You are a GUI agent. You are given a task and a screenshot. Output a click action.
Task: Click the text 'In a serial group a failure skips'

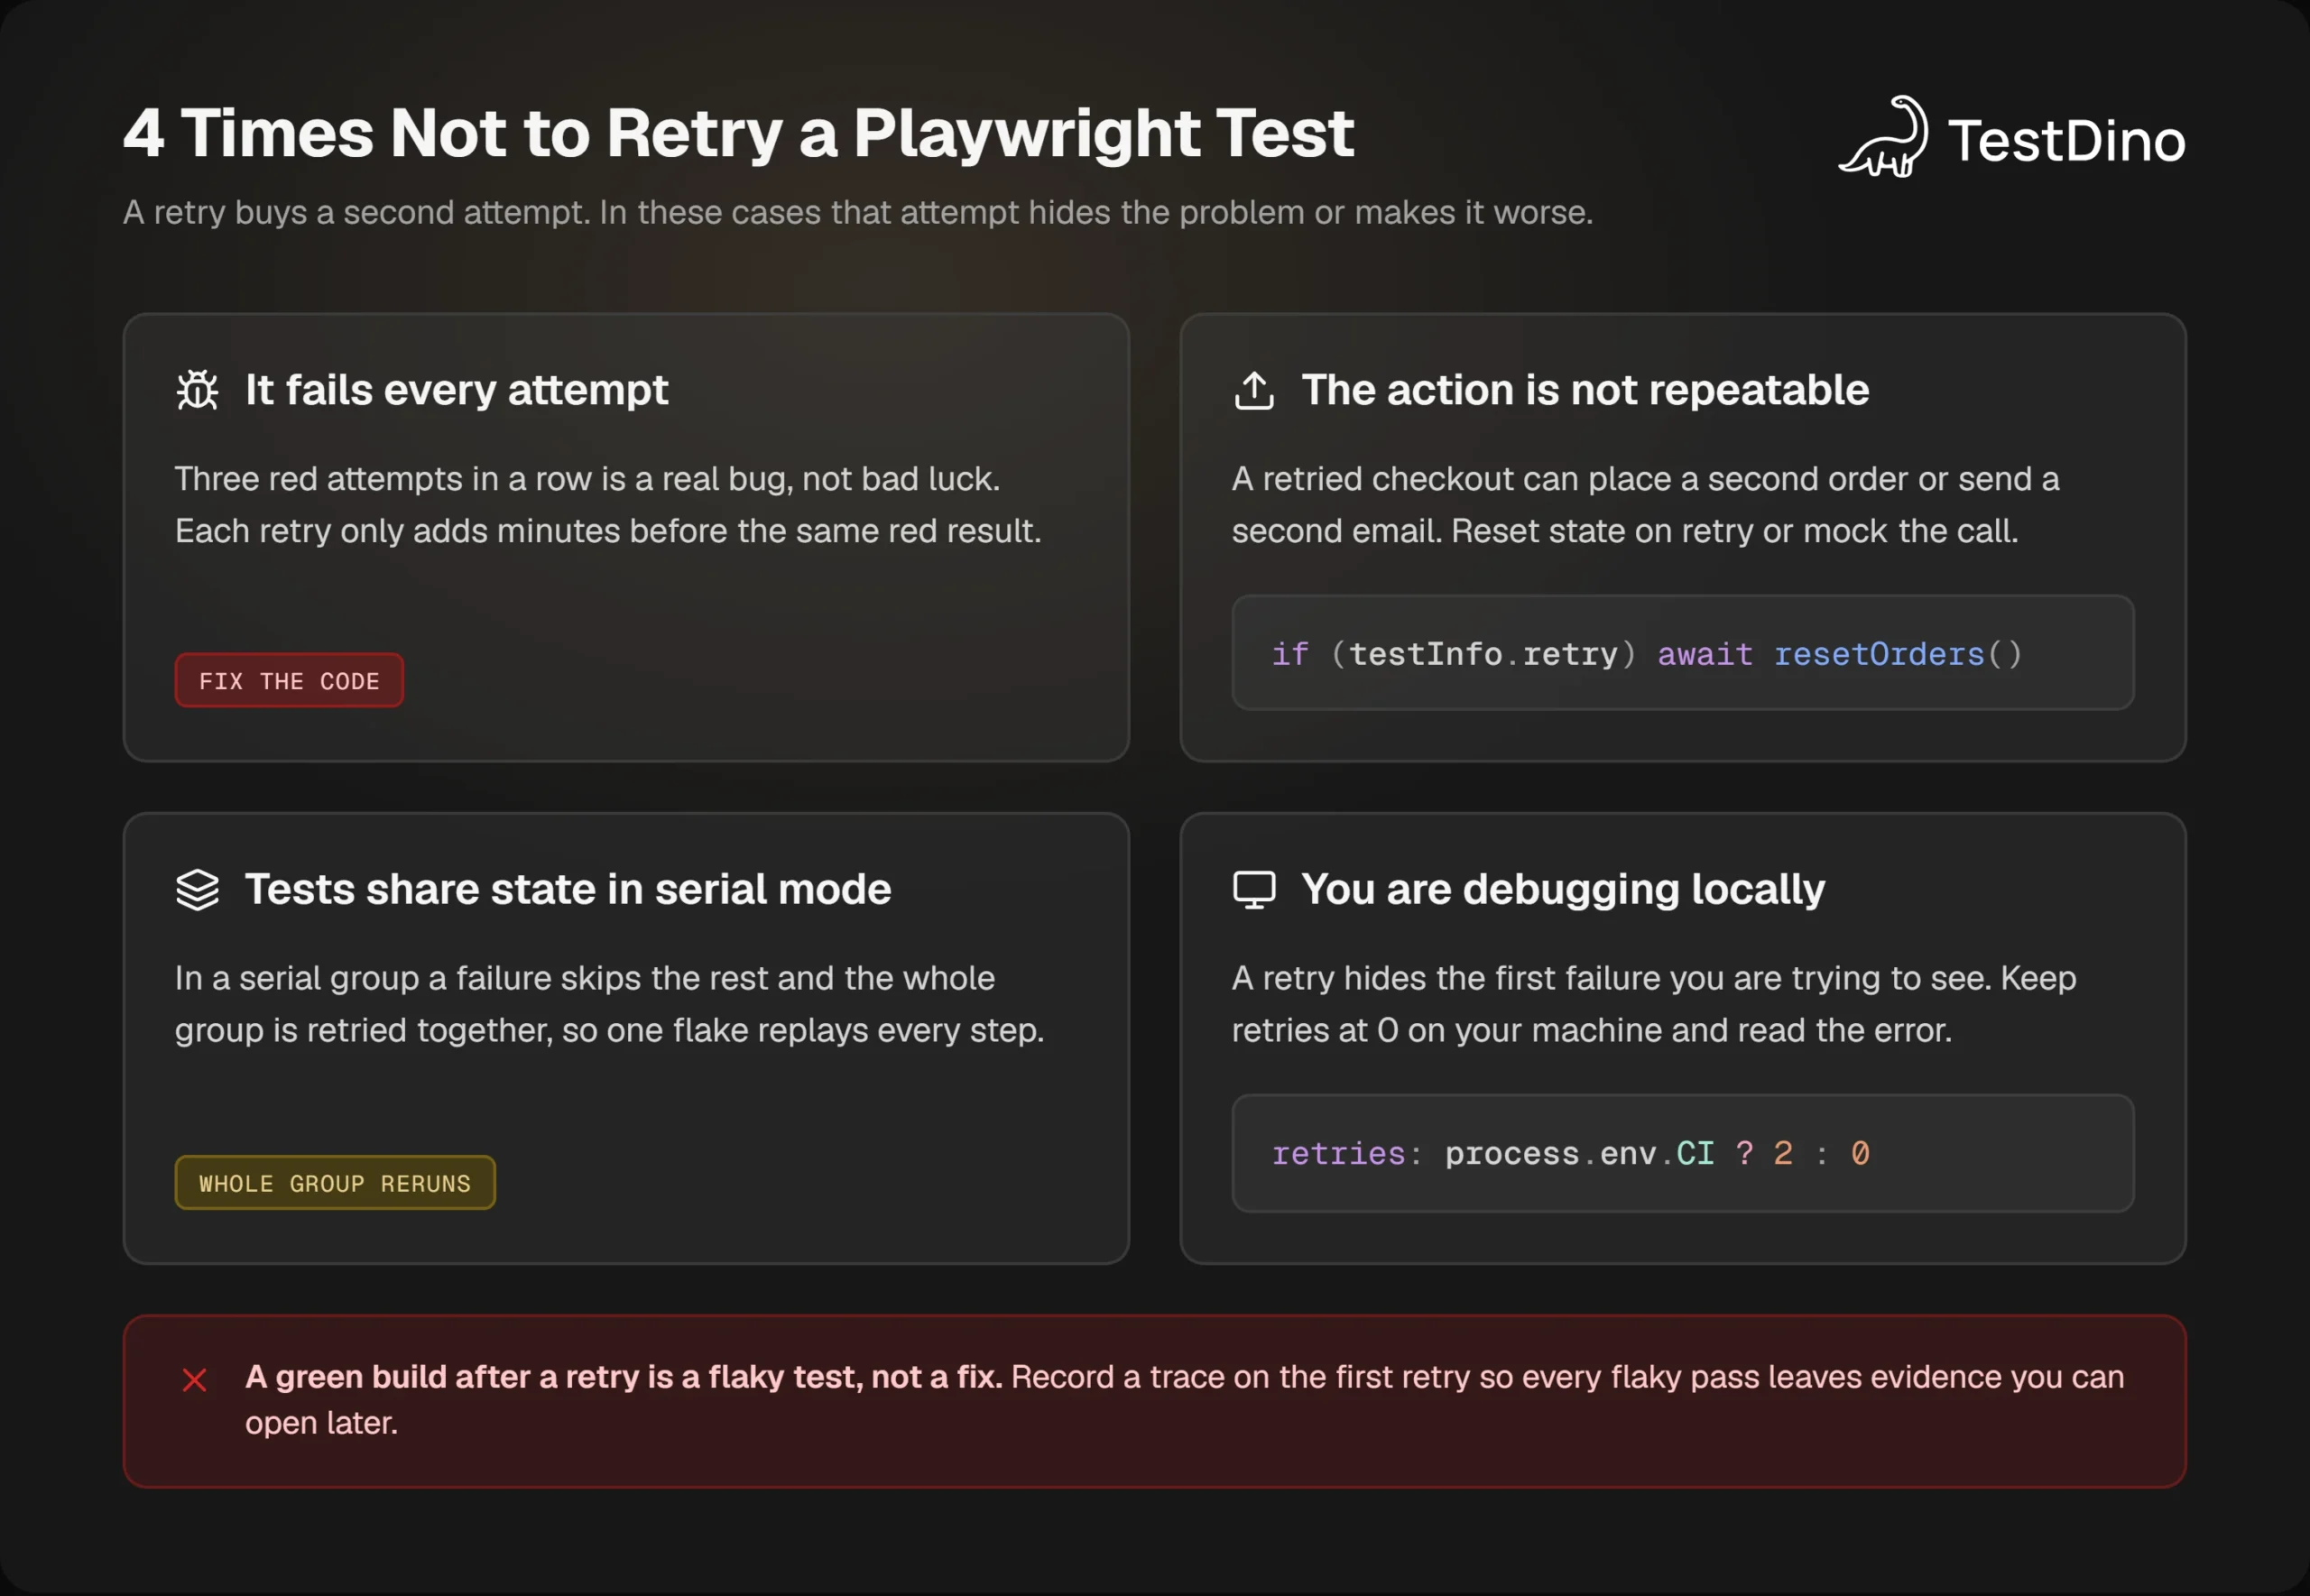[x=408, y=978]
